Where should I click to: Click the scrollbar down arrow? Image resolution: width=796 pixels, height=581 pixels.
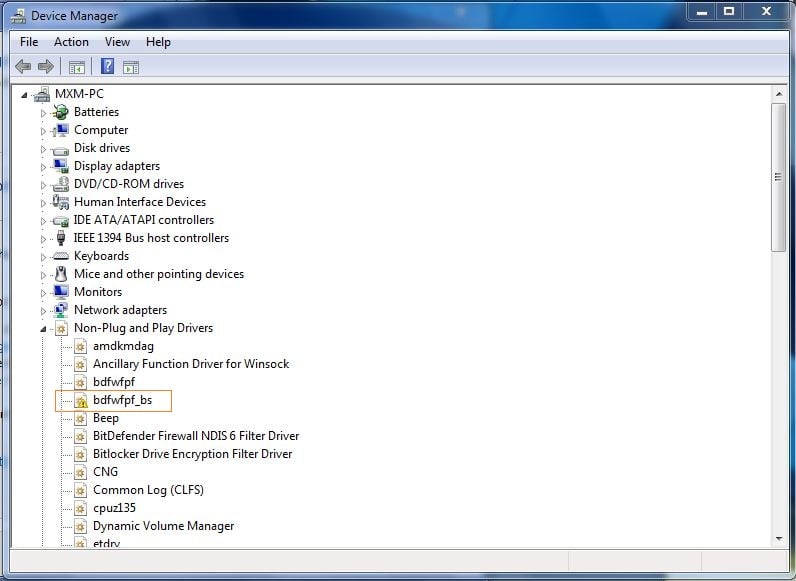(x=779, y=539)
